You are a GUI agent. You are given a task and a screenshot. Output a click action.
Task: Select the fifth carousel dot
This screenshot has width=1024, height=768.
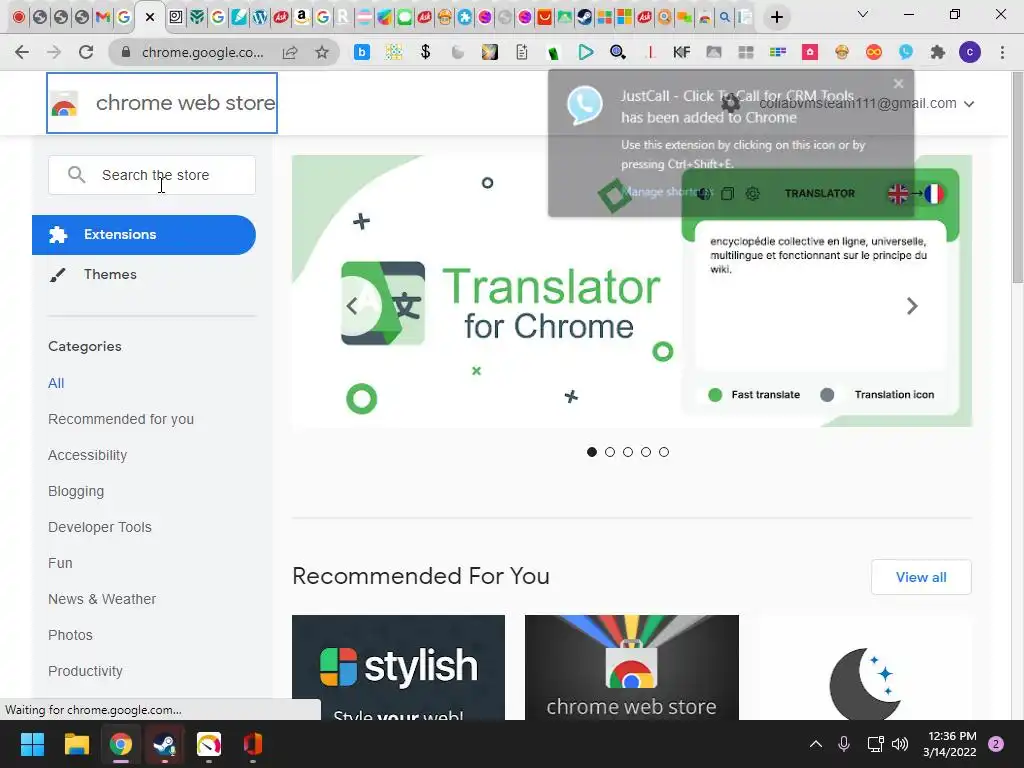664,452
